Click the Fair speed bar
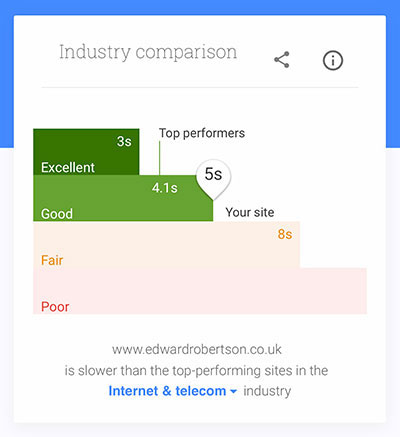400x437 pixels. click(166, 244)
